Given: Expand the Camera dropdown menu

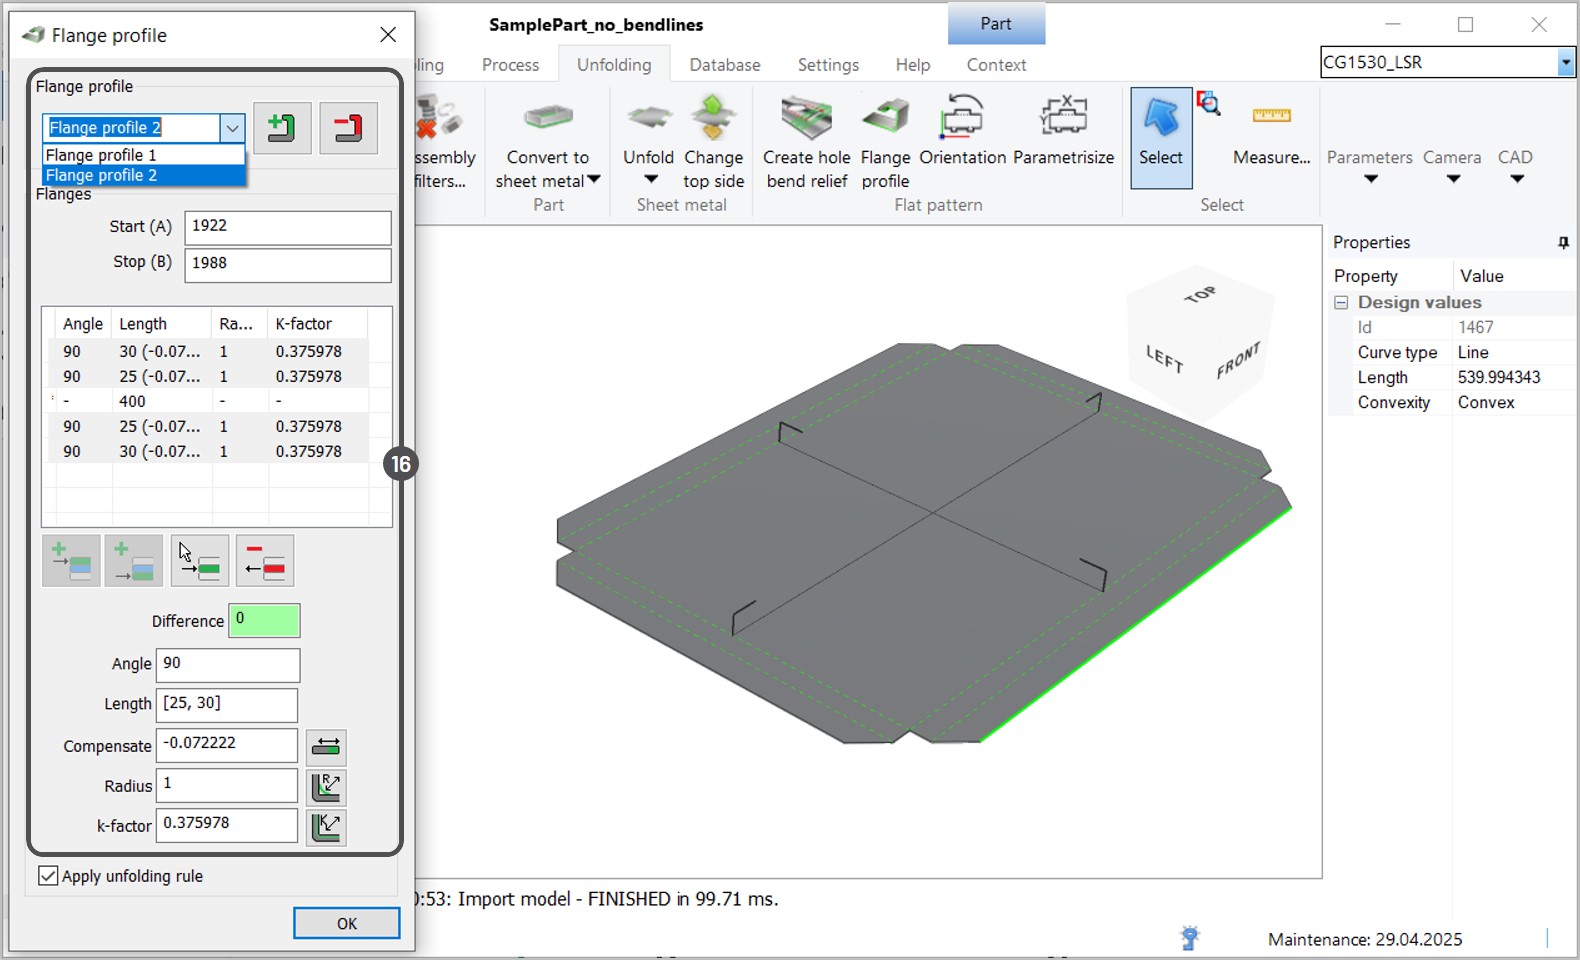Looking at the screenshot, I should tap(1452, 178).
